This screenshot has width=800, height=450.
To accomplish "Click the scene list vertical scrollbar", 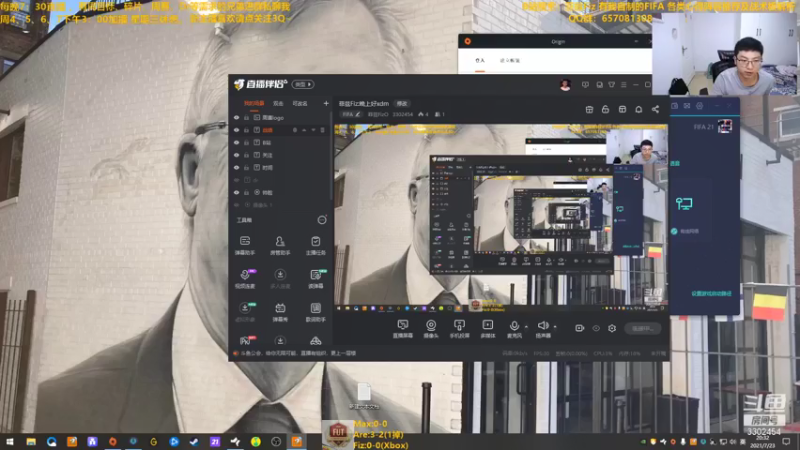I will 331,158.
